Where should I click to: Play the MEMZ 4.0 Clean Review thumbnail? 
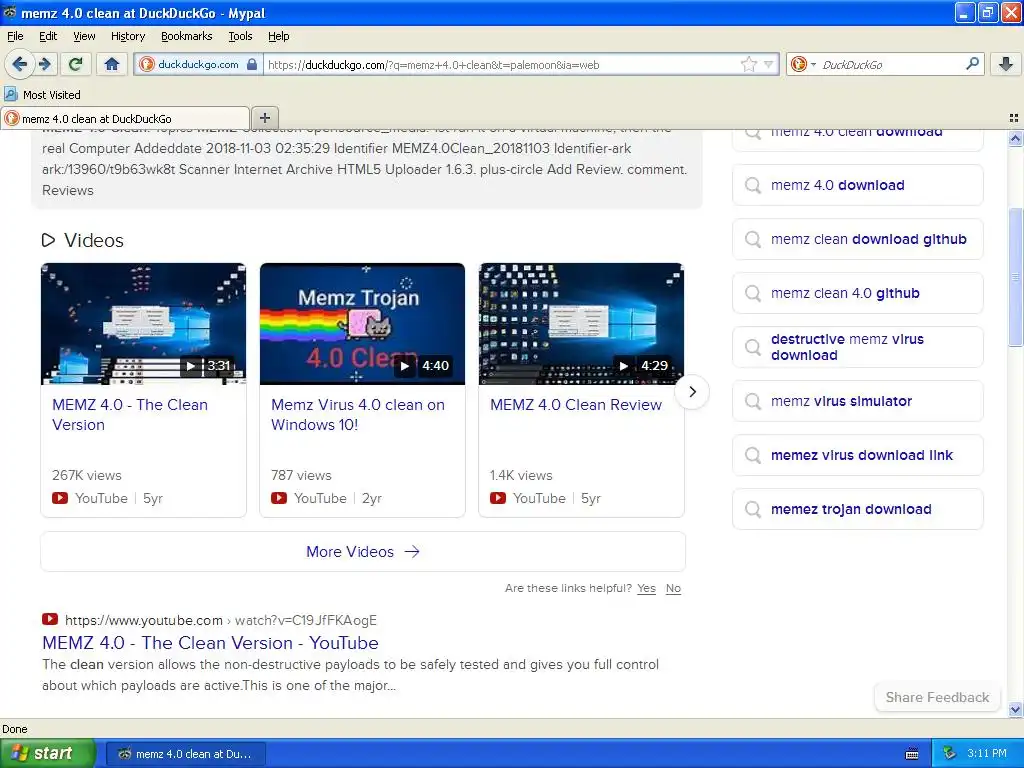click(581, 324)
